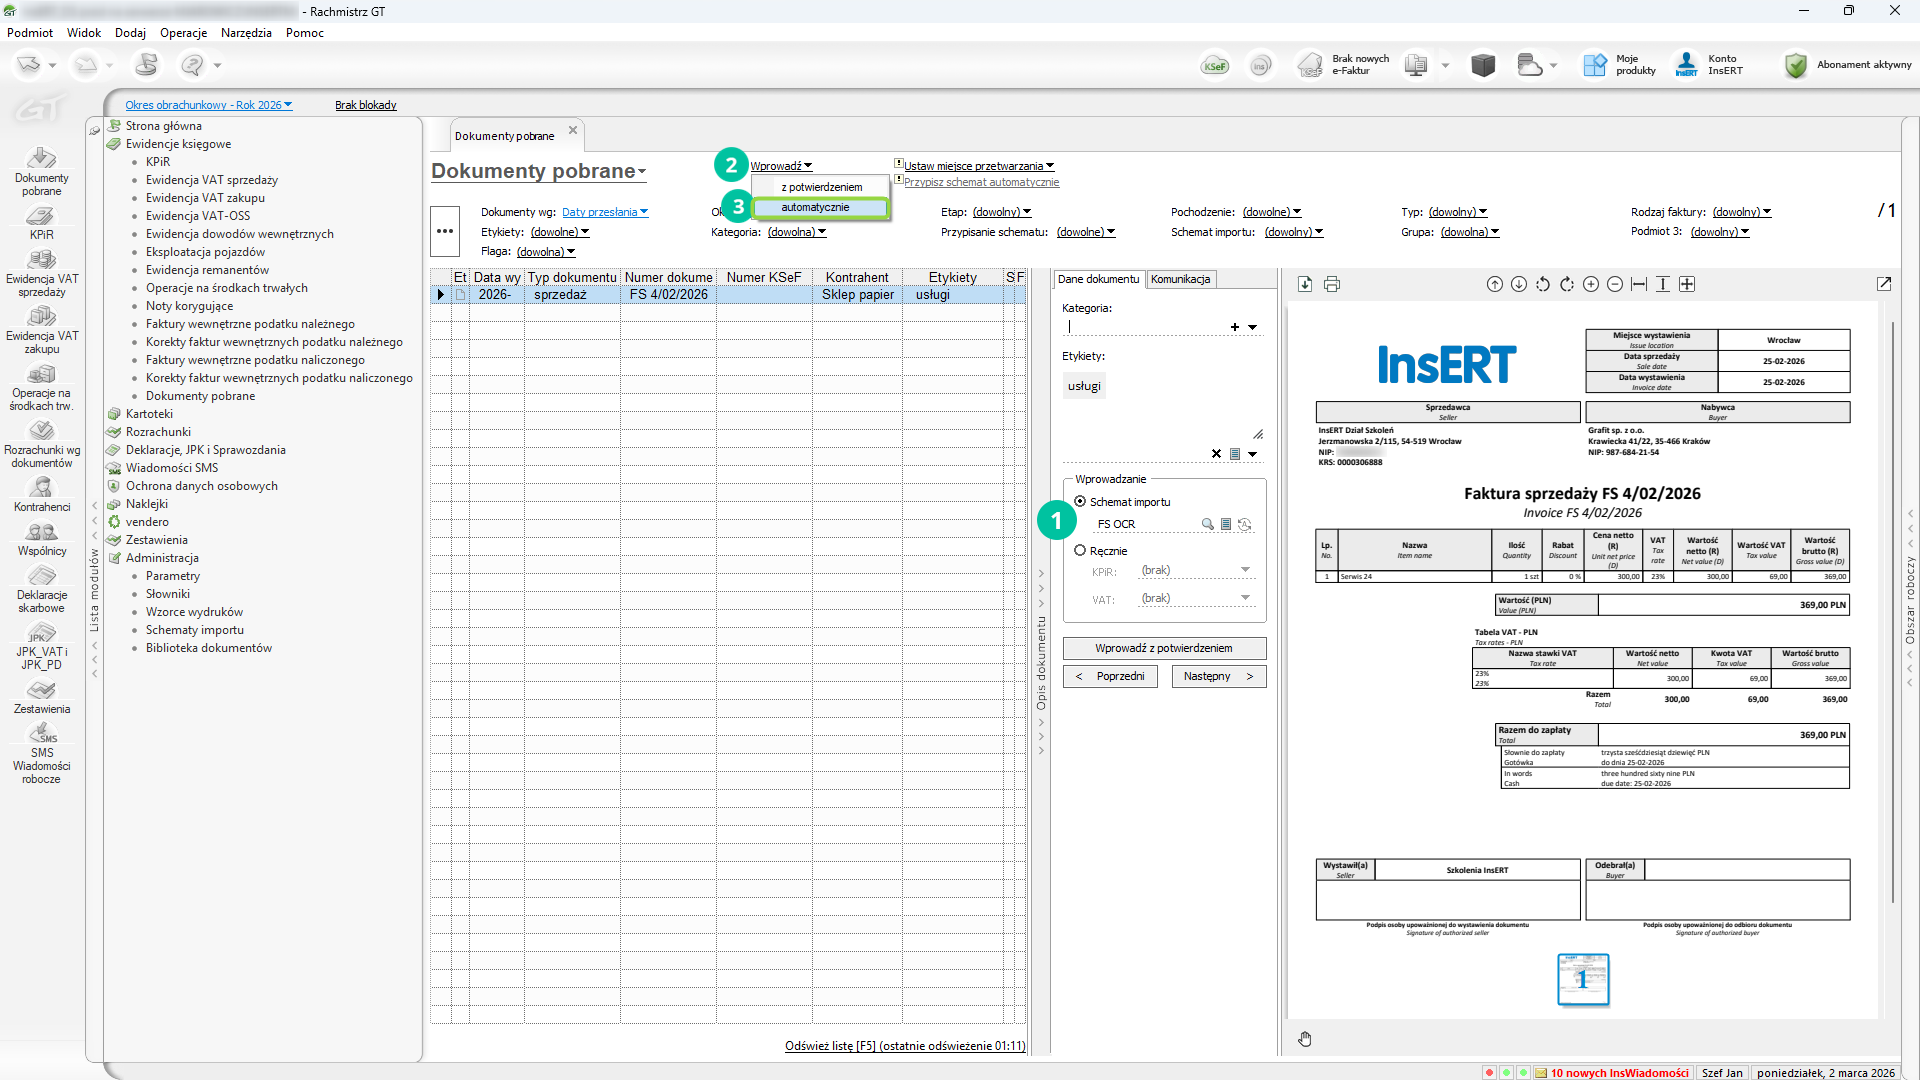Select the Ręcznie radio button

pyautogui.click(x=1080, y=551)
